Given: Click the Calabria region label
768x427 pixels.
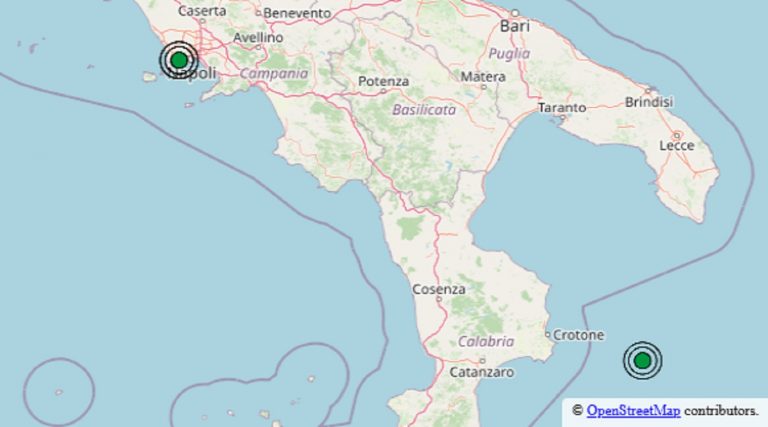Looking at the screenshot, I should 486,341.
